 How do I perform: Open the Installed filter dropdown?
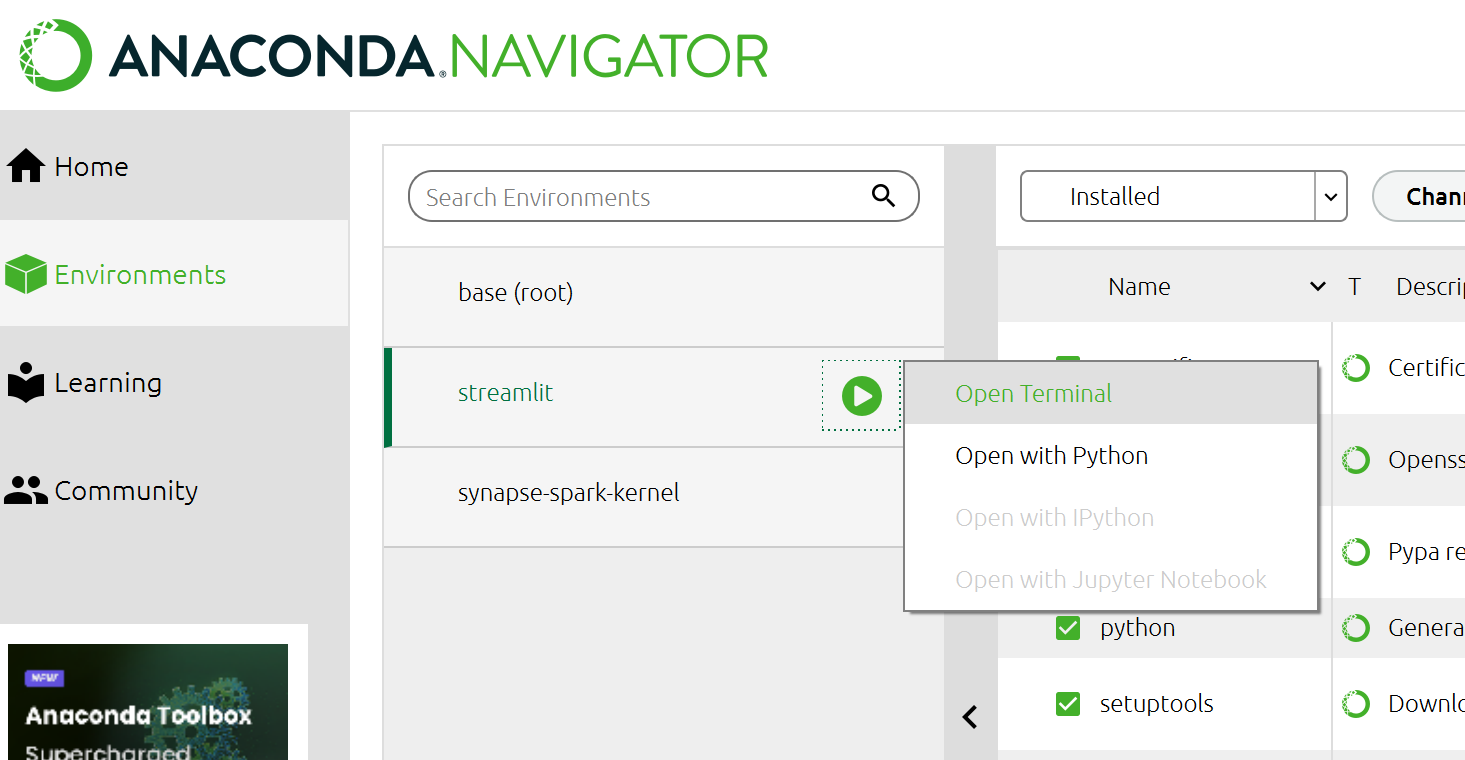[x=1330, y=197]
